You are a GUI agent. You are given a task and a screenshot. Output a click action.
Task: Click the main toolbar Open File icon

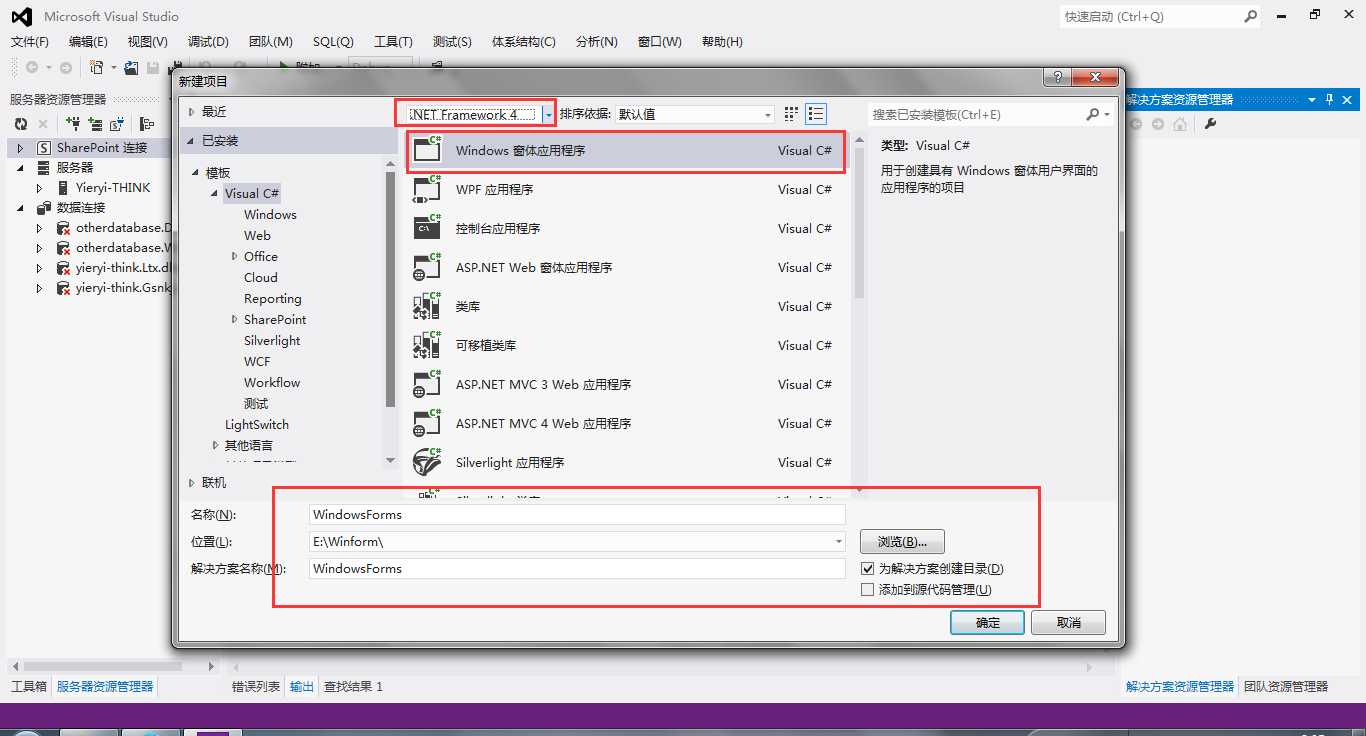click(x=131, y=67)
